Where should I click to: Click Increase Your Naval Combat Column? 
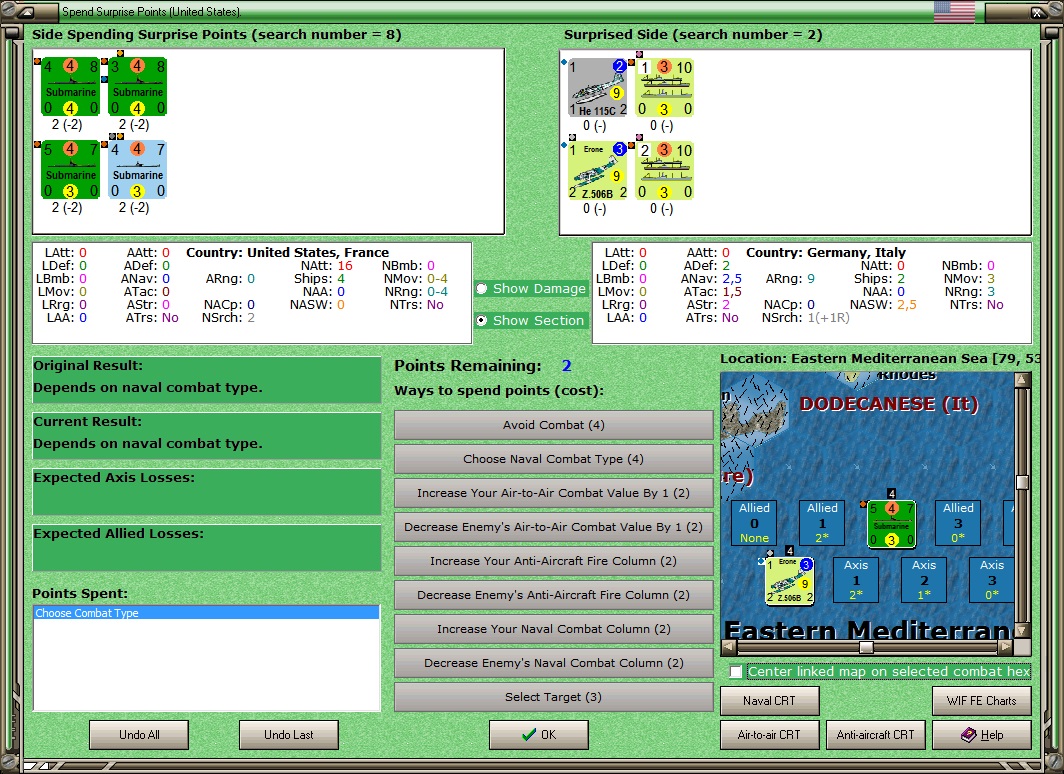554,628
